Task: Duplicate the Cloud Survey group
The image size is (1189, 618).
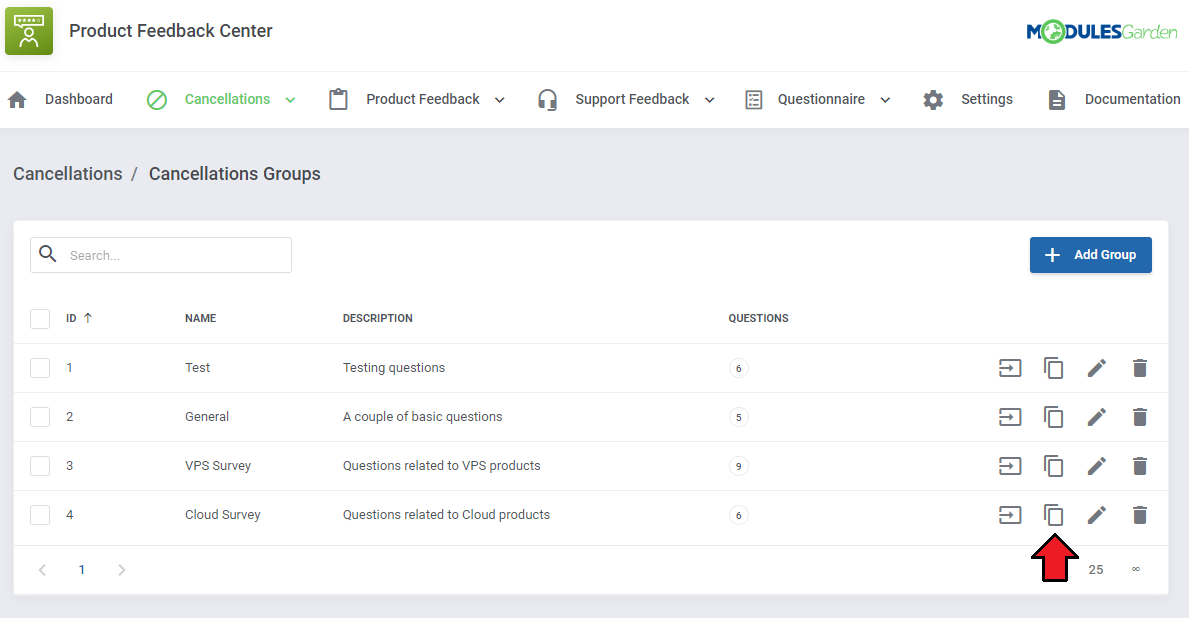Action: (1053, 515)
